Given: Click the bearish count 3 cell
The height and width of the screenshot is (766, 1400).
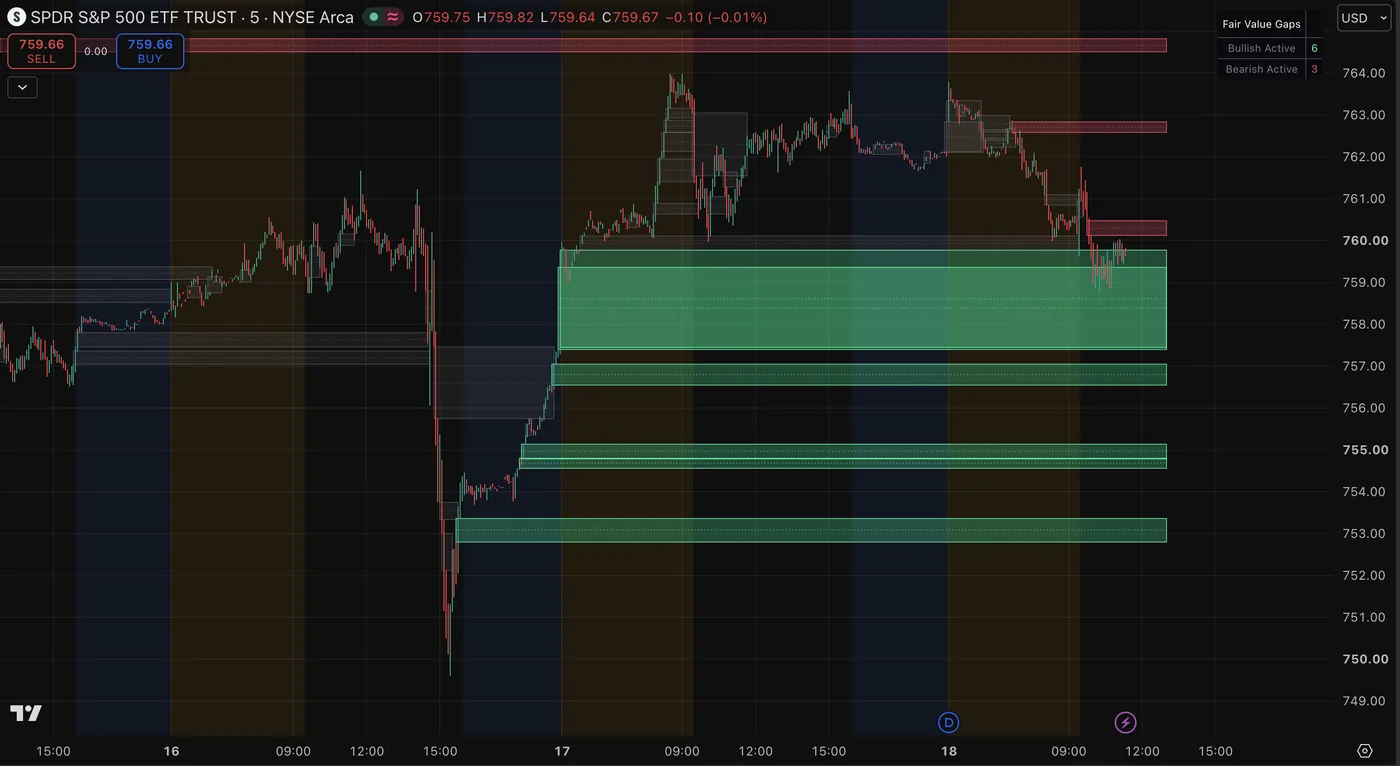Looking at the screenshot, I should click(x=1314, y=69).
